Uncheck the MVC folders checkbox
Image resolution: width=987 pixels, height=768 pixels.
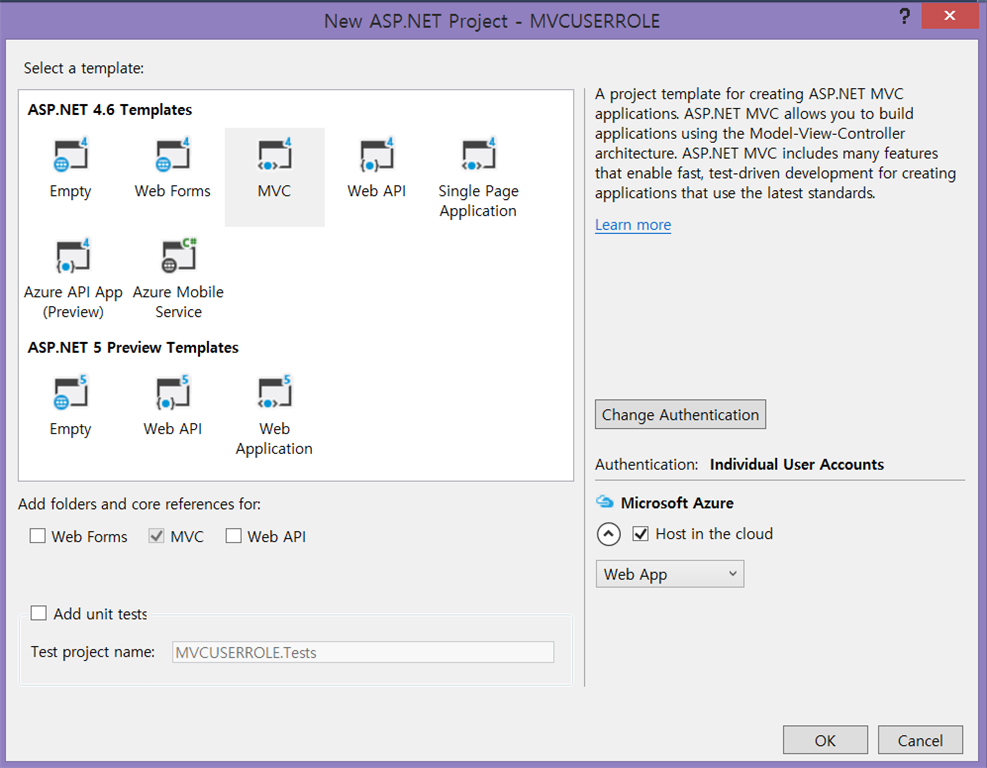(156, 536)
